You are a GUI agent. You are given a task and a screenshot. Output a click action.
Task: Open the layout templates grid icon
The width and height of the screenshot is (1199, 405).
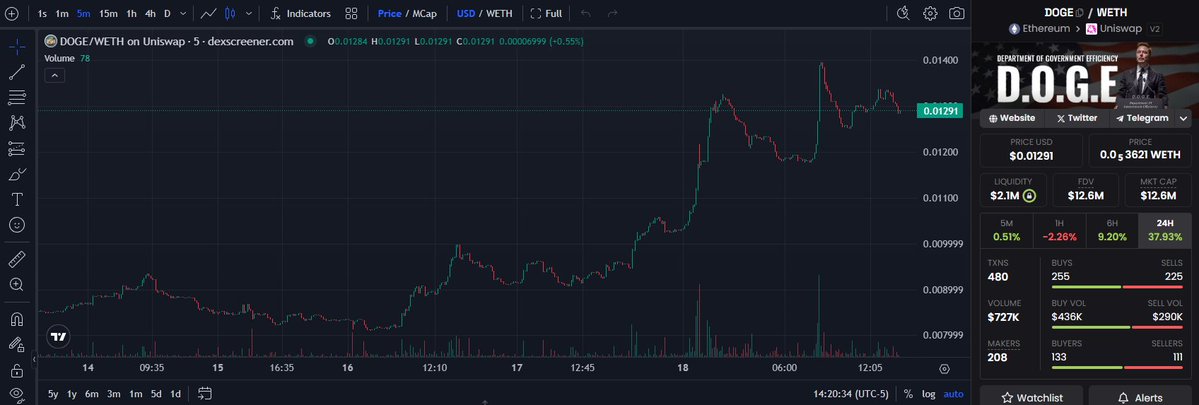(x=351, y=13)
